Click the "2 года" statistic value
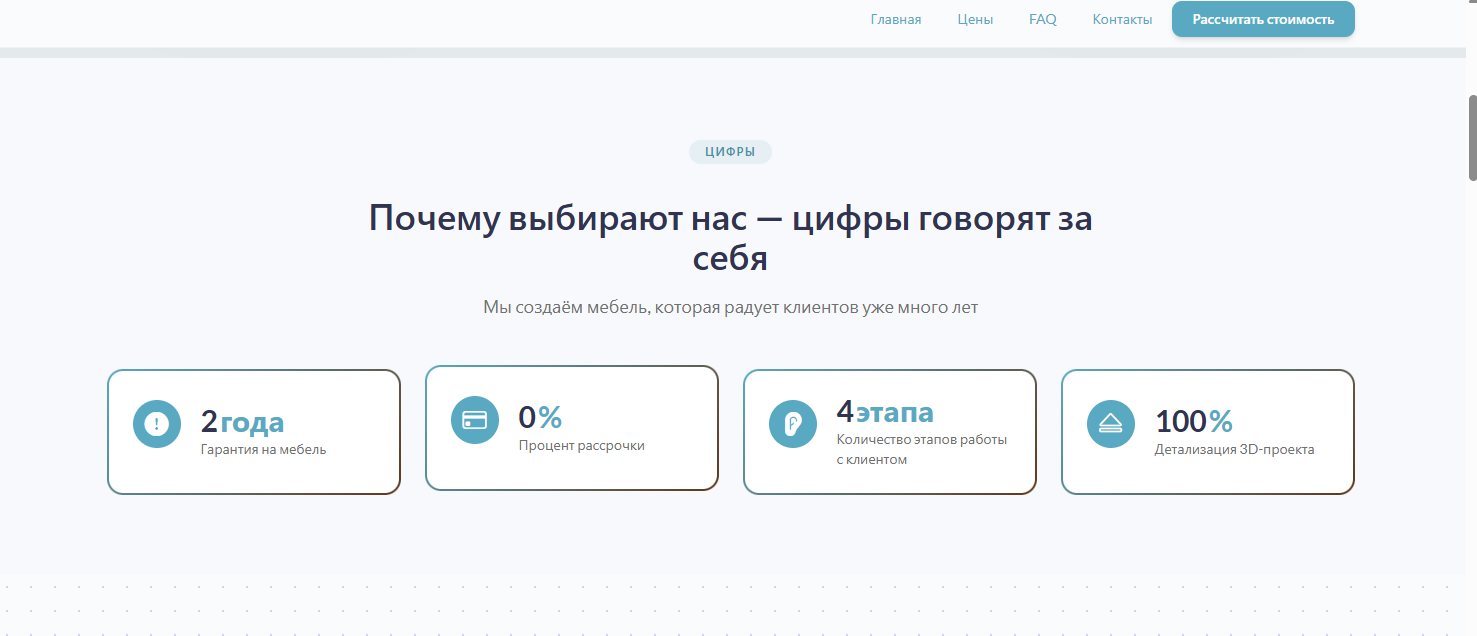1477x636 pixels. click(242, 422)
